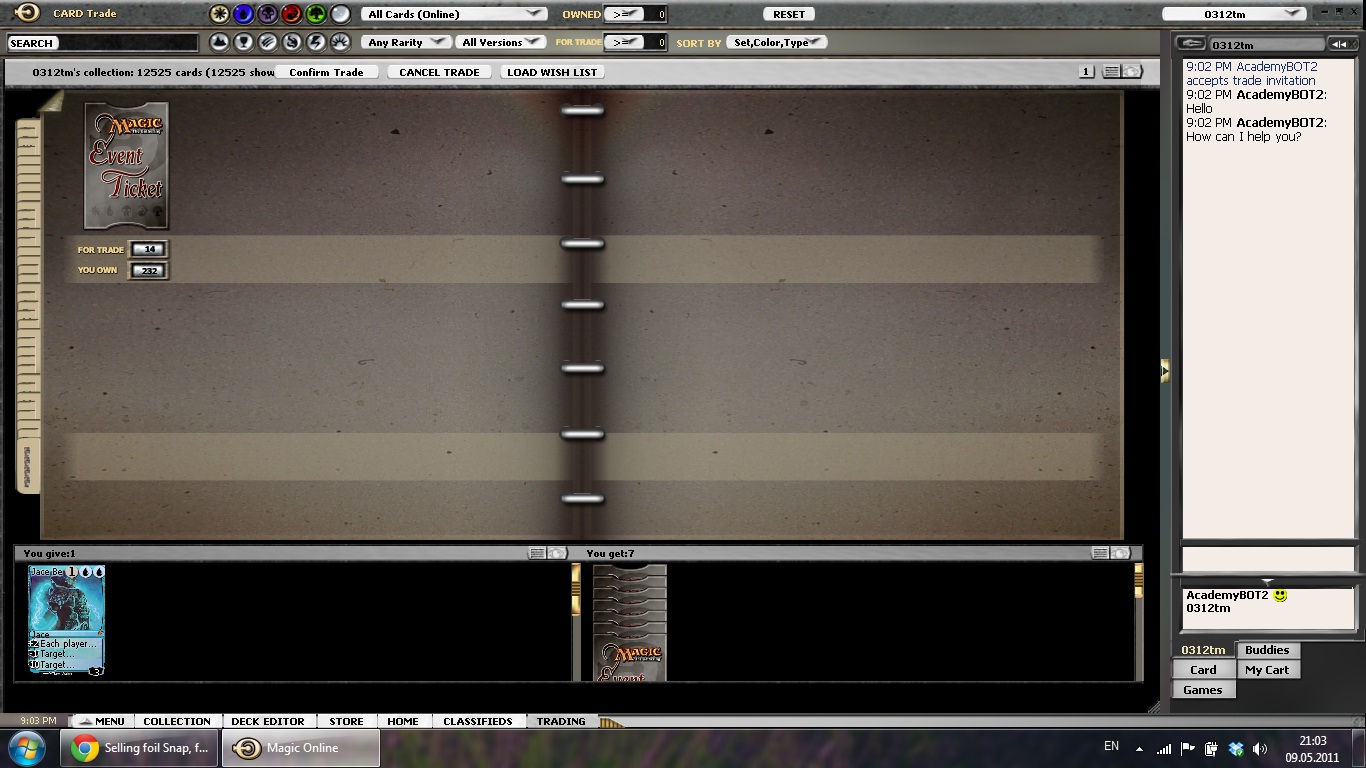
Task: Filter by instant lightning bolt icon
Action: [316, 42]
